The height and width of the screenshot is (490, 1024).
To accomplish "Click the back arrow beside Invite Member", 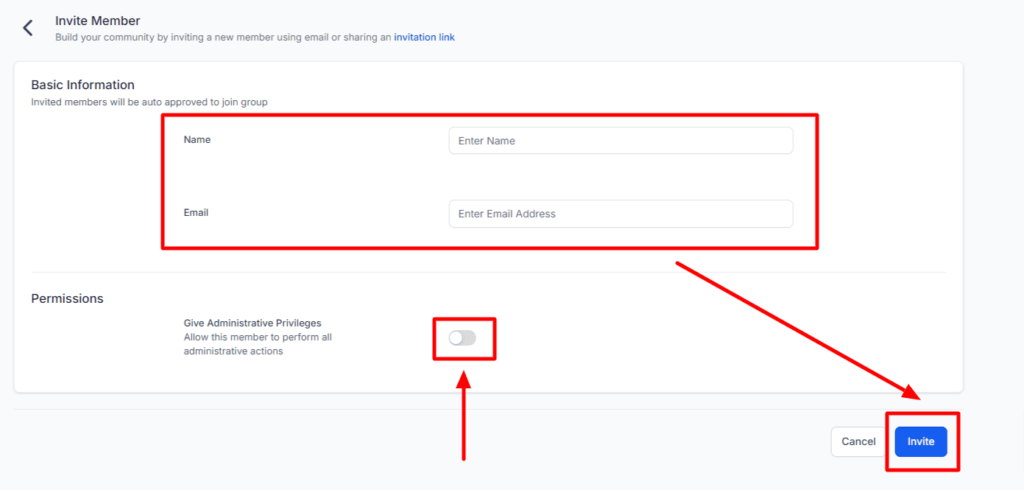I will point(28,28).
